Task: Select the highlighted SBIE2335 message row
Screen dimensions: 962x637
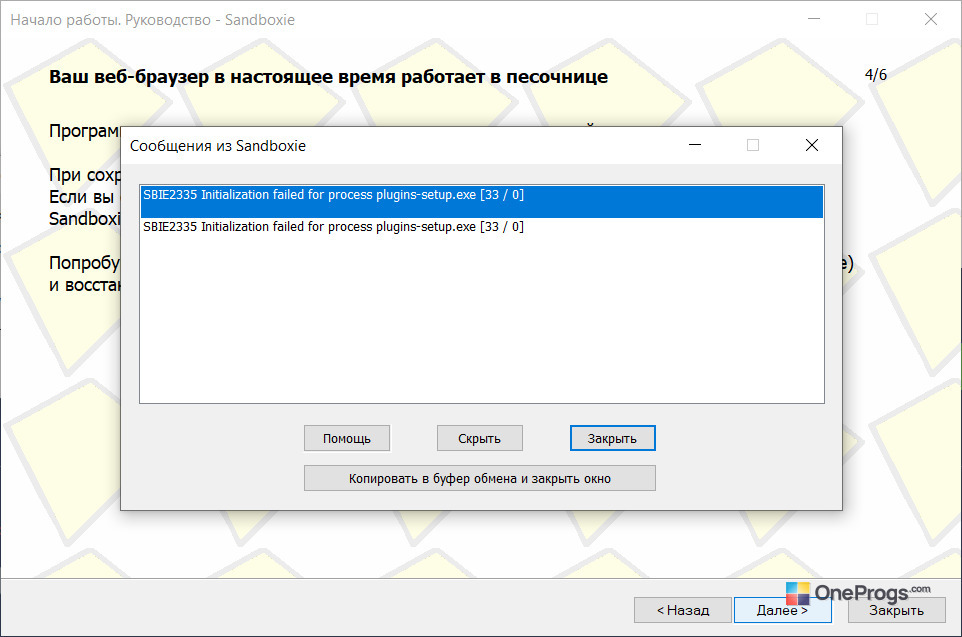Action: [482, 201]
